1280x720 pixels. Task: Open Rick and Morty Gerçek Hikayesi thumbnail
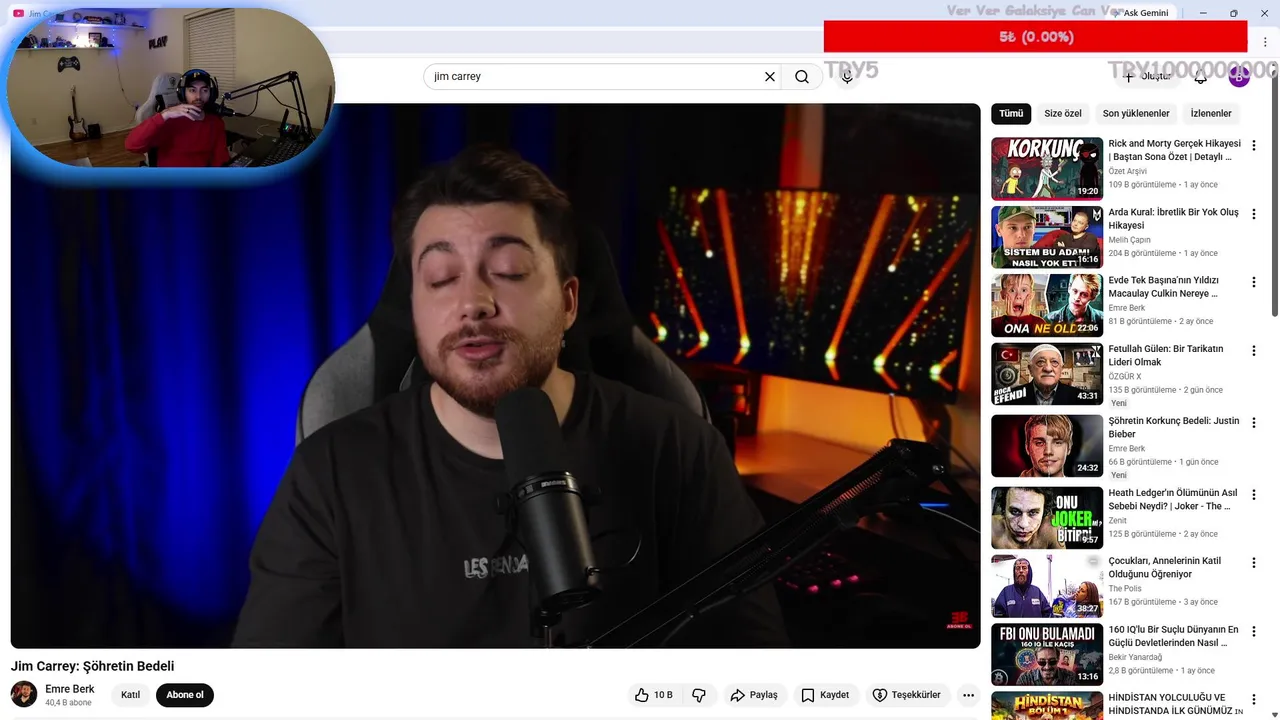1047,169
